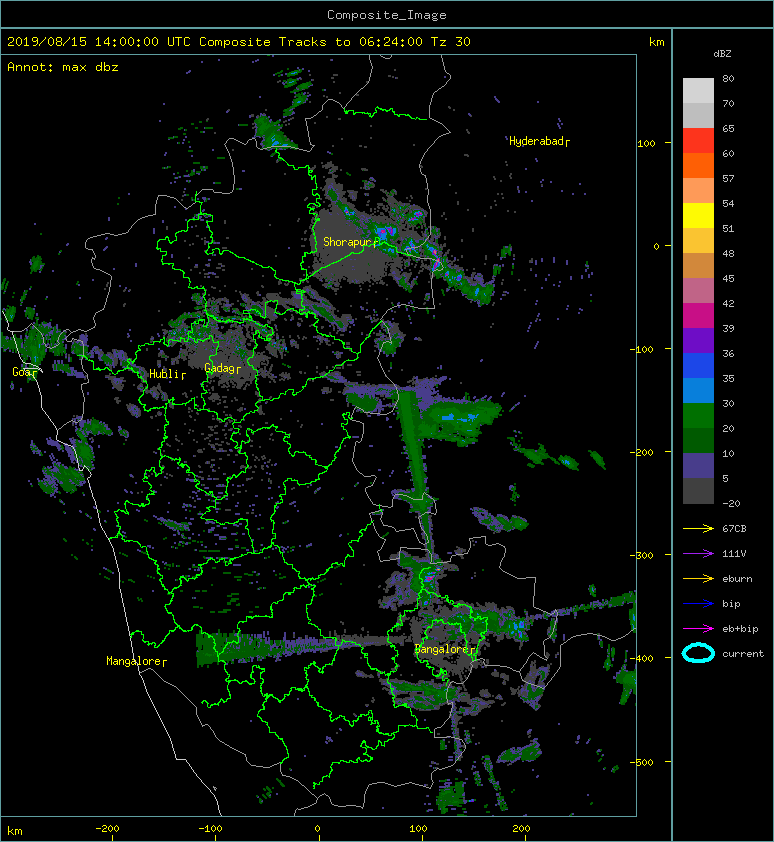Screen dimensions: 774x842
Task: Click the '-300' tick on the vertical axis
Action: pyautogui.click(x=641, y=555)
